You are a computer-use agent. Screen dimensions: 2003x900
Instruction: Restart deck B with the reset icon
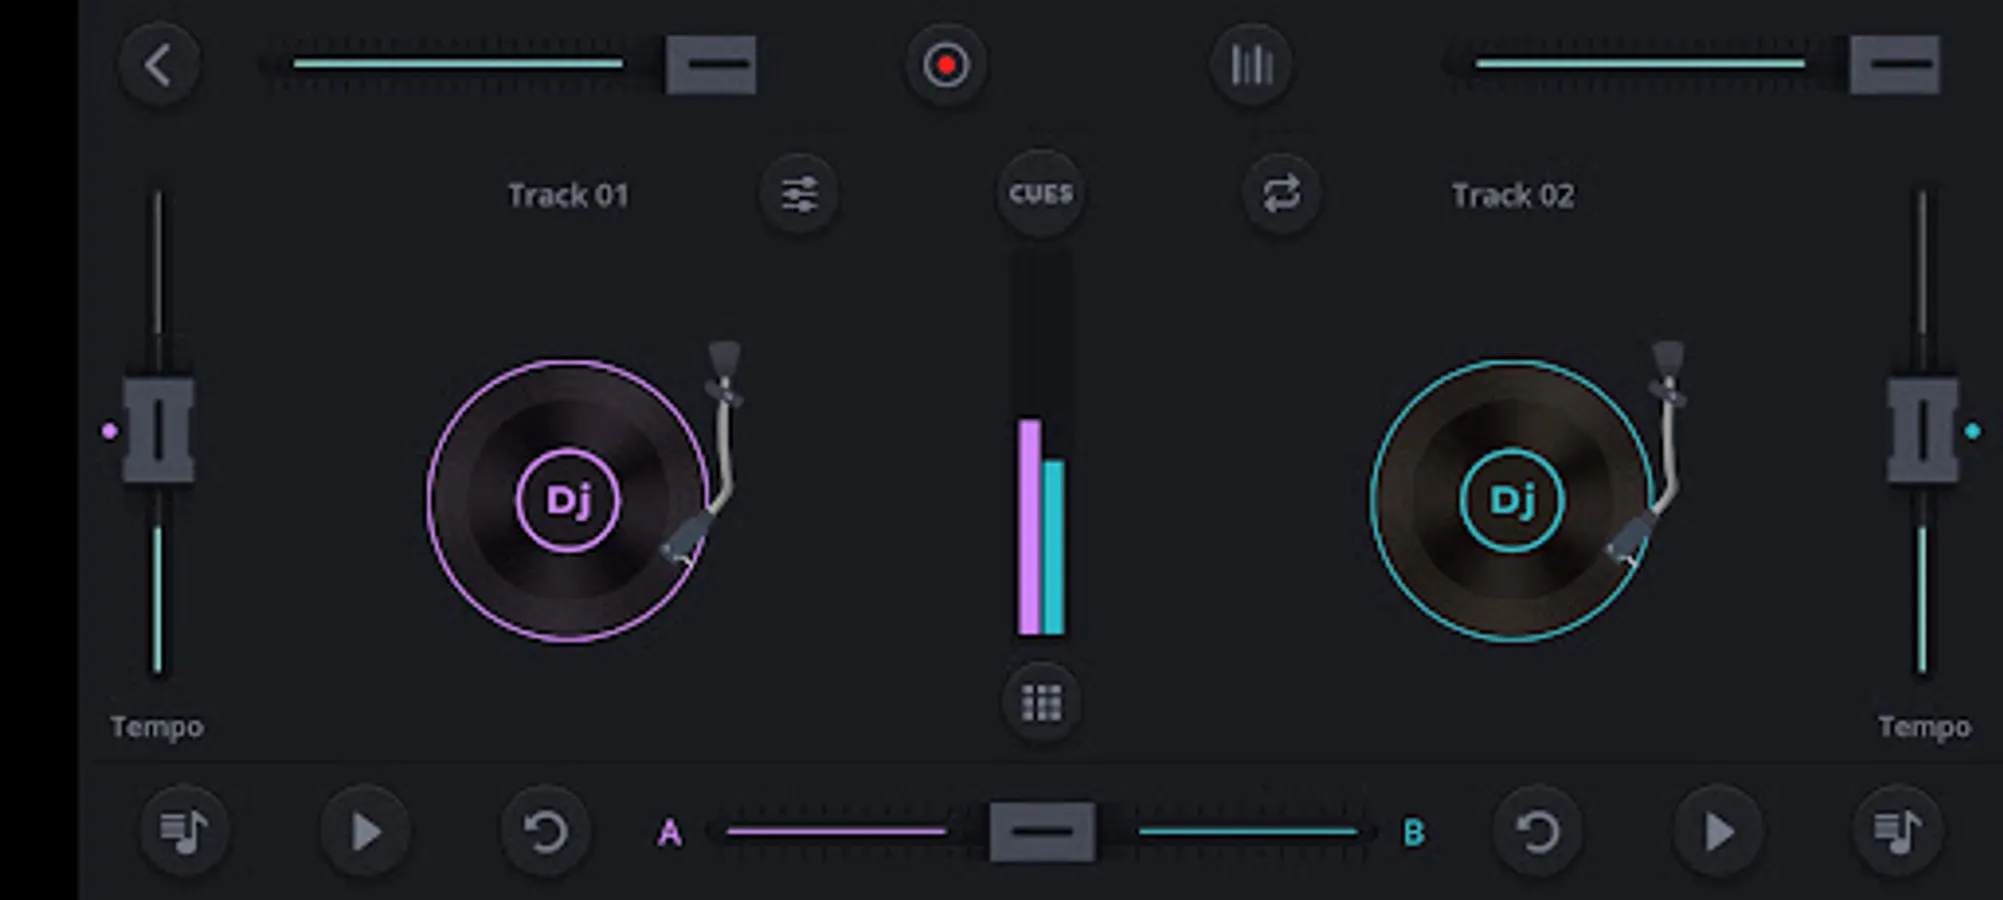[1537, 831]
